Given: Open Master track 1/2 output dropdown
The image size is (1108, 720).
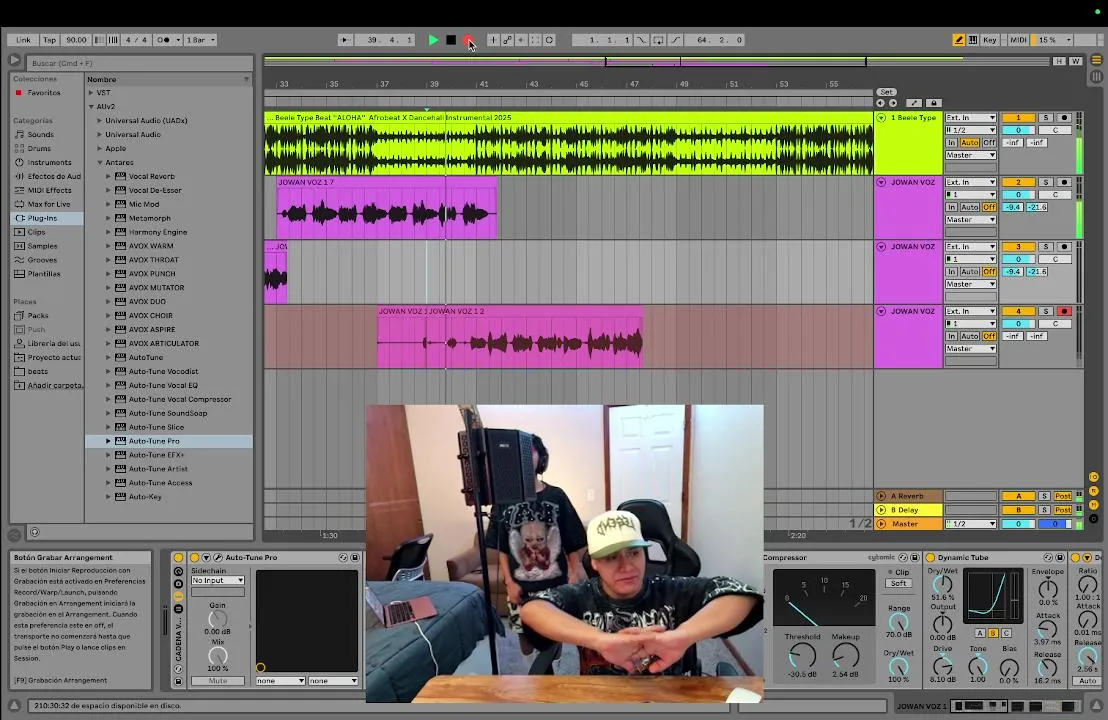Looking at the screenshot, I should 971,524.
